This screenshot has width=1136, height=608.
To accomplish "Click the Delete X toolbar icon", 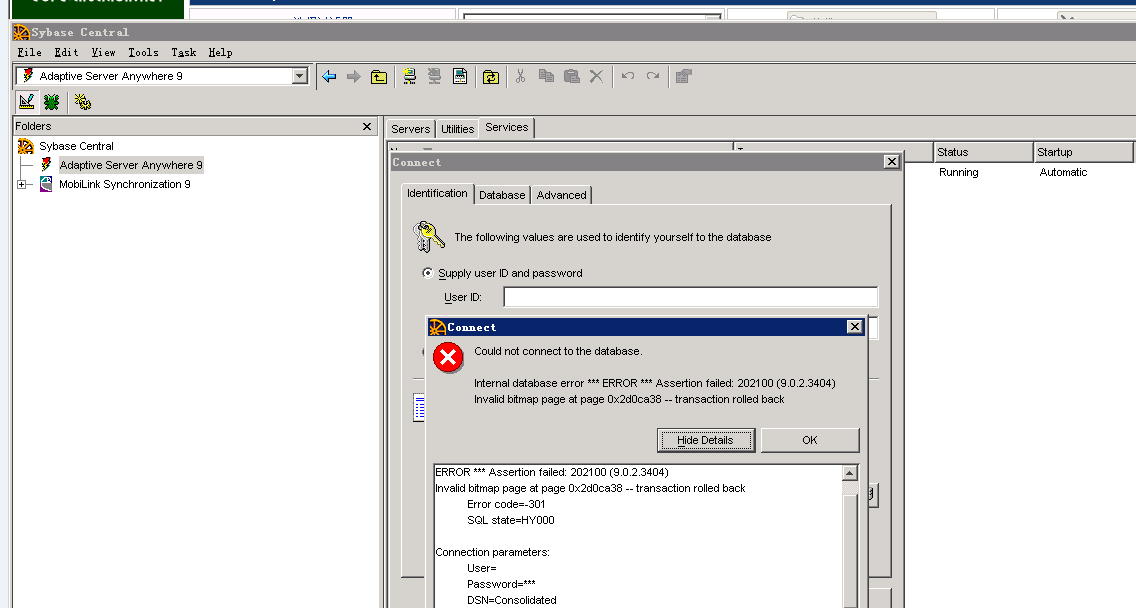I will coord(596,76).
